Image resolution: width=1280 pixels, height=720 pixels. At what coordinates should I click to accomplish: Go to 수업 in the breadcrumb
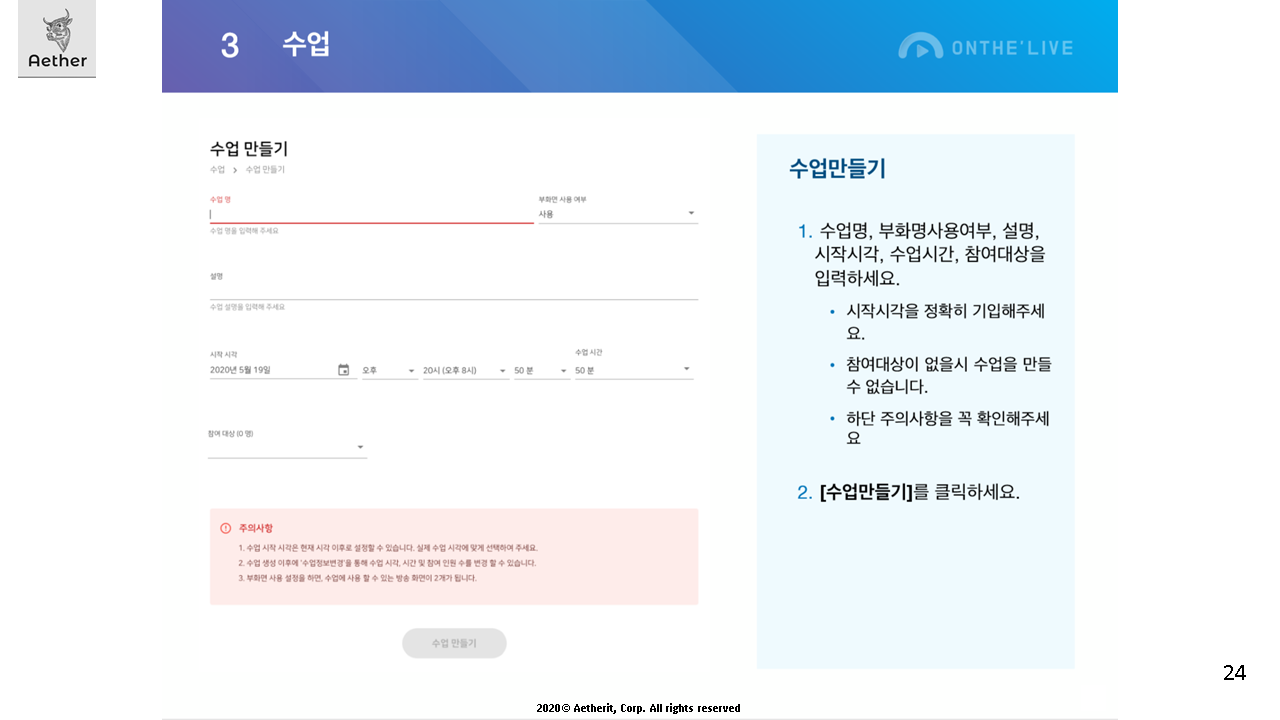pyautogui.click(x=217, y=170)
